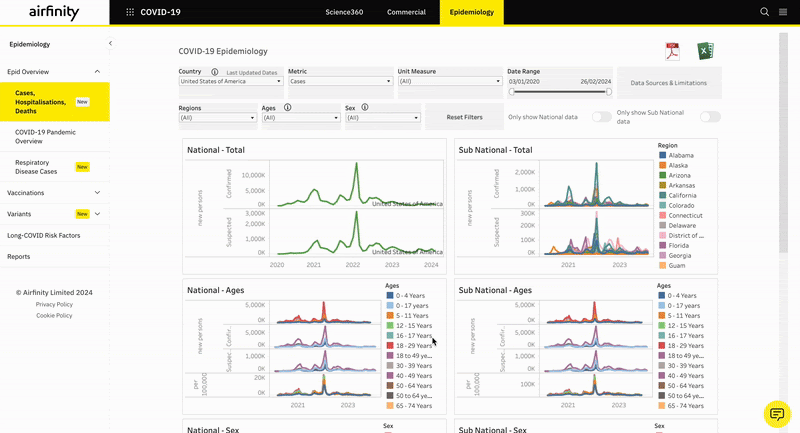
Task: Click the Country info icon
Action: [x=215, y=72]
